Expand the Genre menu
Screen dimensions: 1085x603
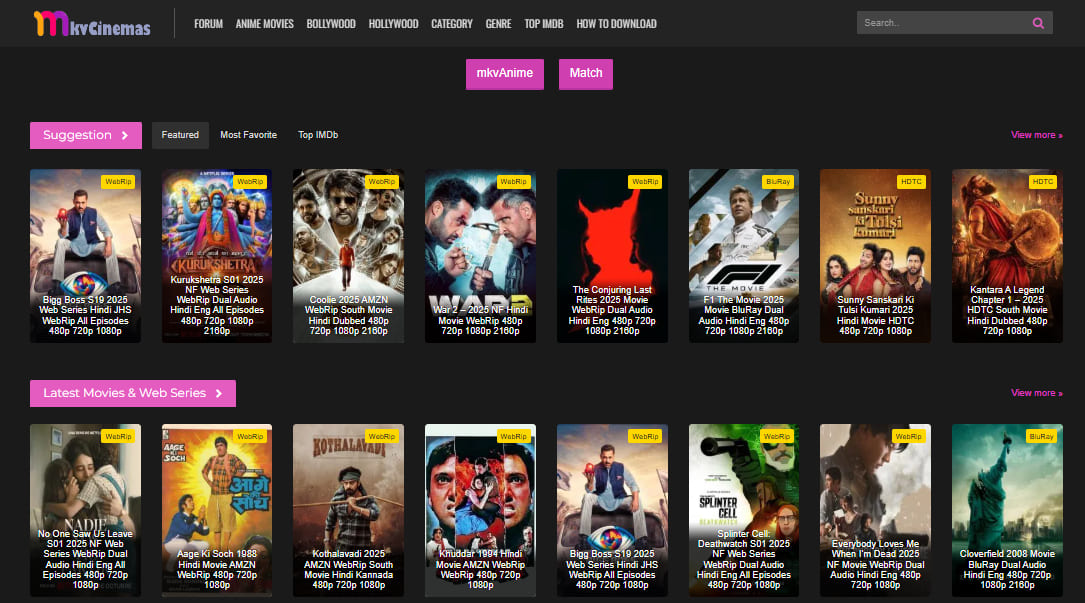tap(498, 24)
